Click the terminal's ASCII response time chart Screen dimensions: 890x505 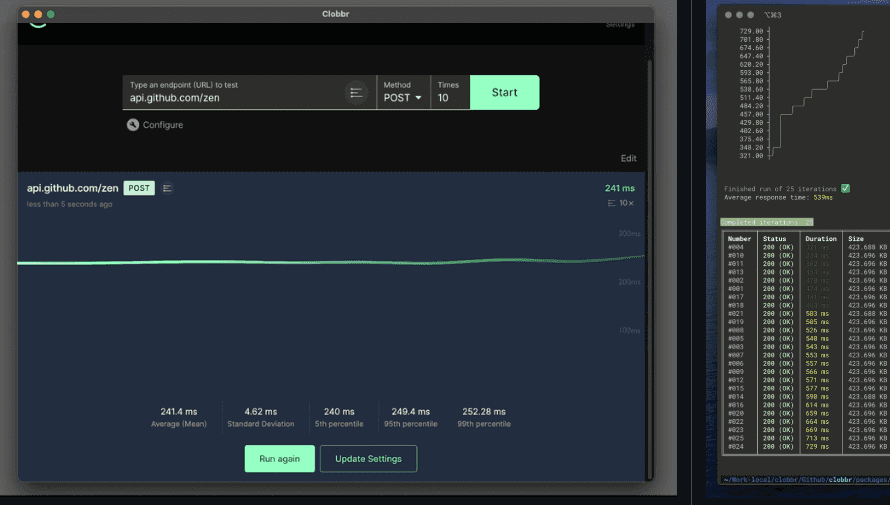[x=801, y=94]
